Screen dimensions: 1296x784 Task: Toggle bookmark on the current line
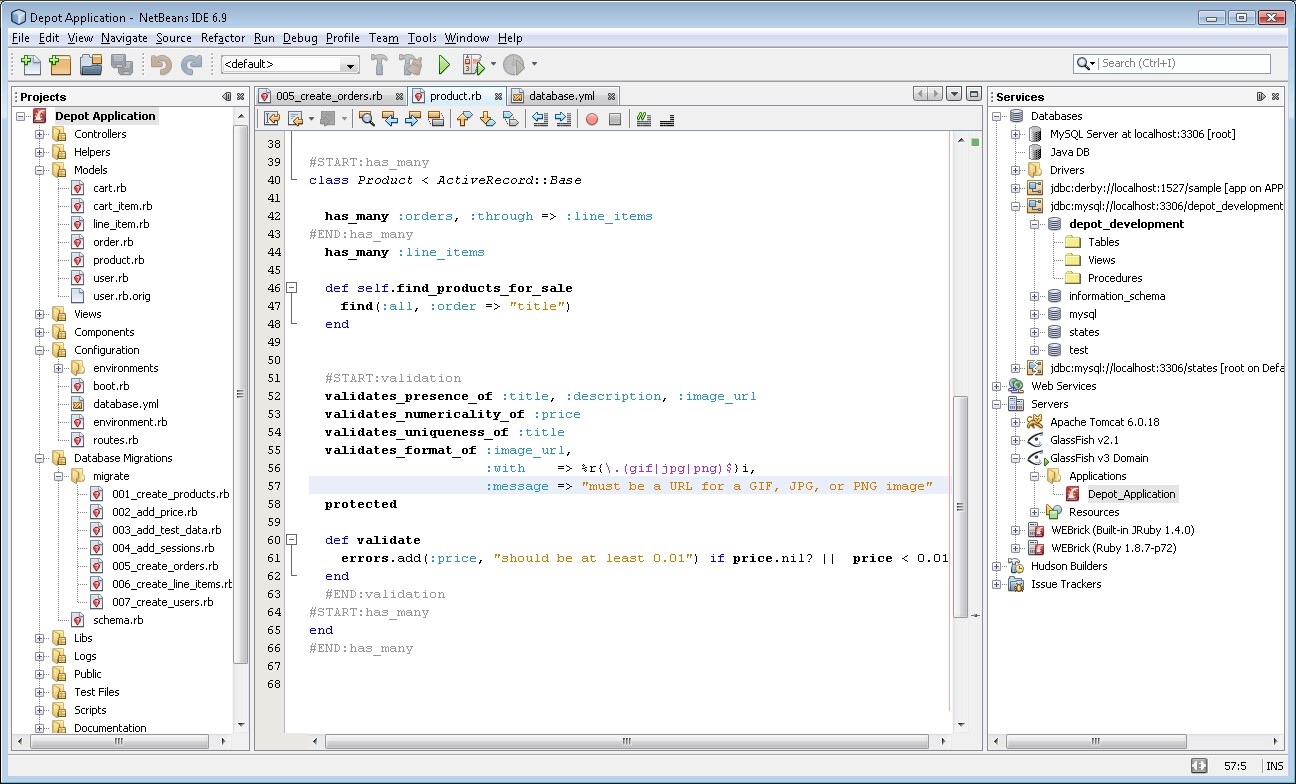tap(511, 119)
